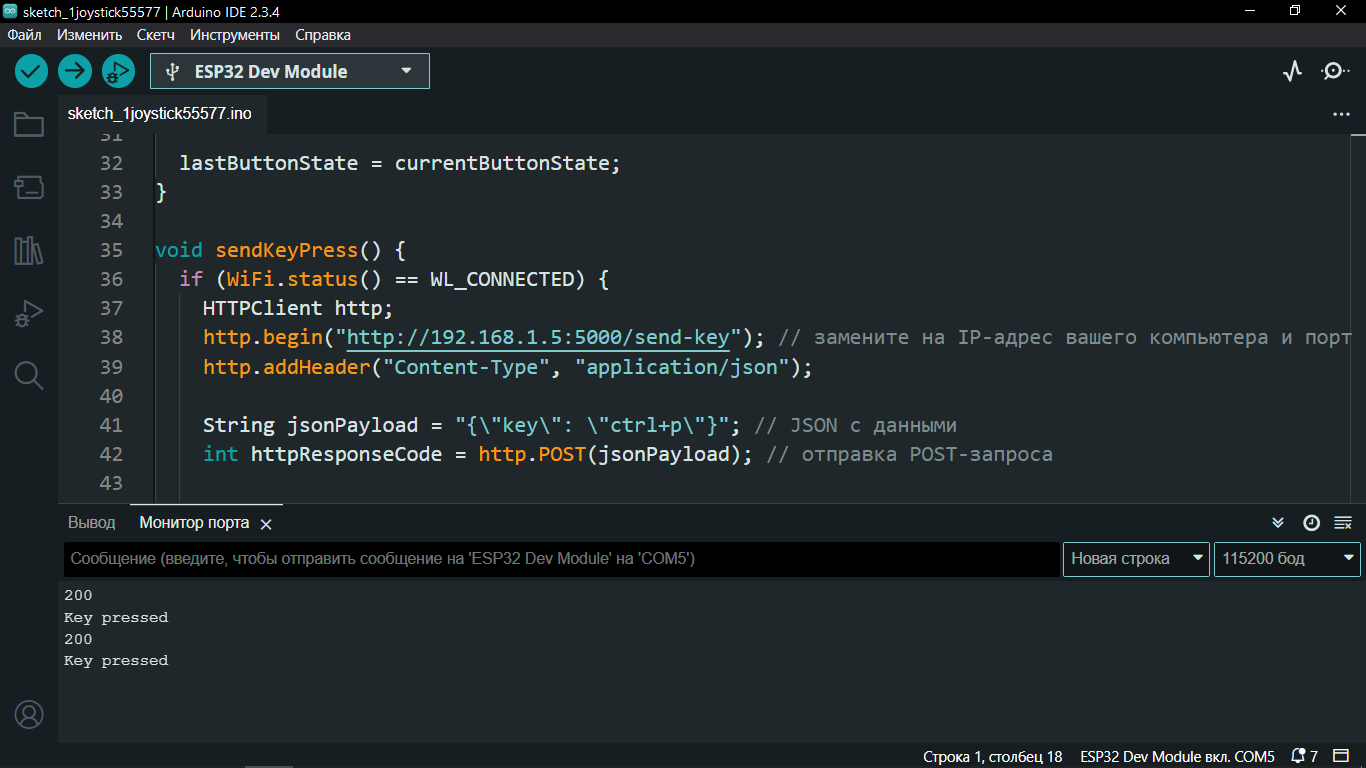Start debugging with the debug play icon
Screen dimensions: 1366x768
pyautogui.click(x=118, y=71)
